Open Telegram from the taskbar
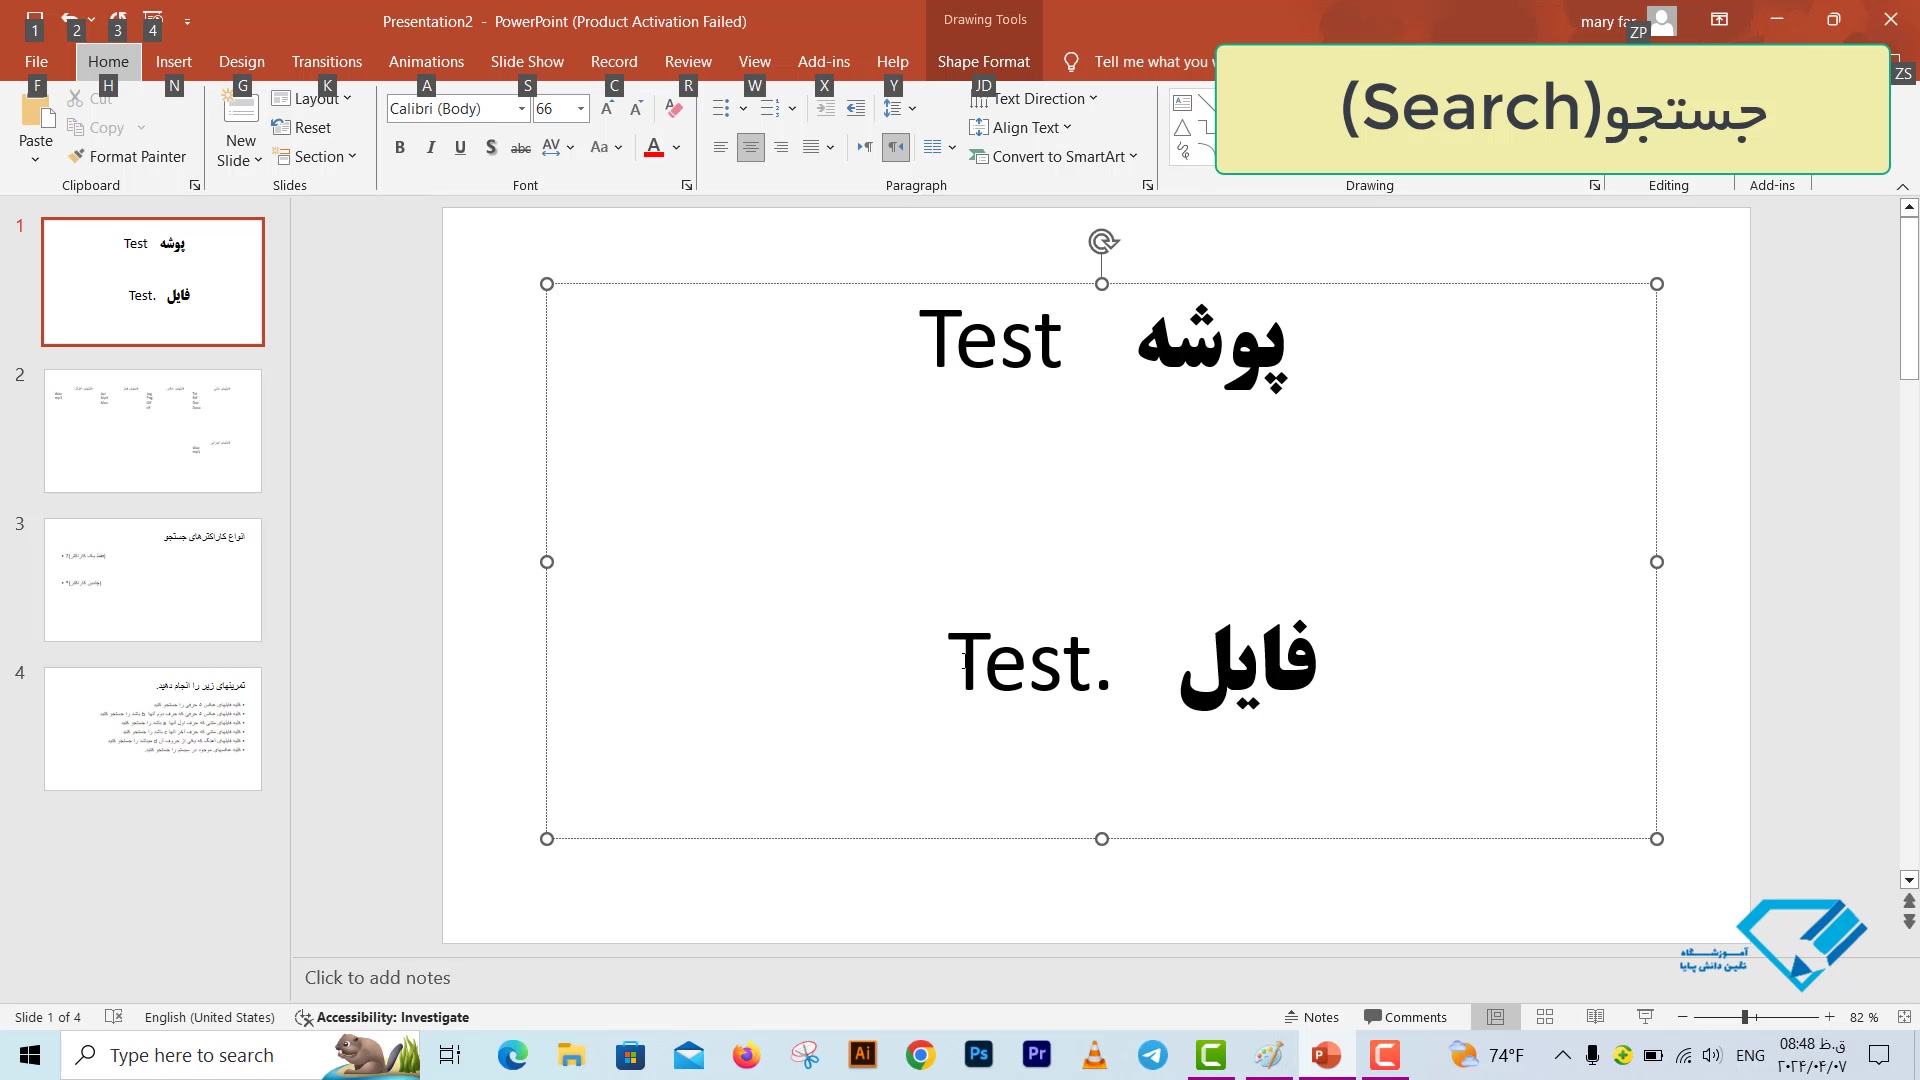Screen dimensions: 1920x1080 coord(1153,1055)
